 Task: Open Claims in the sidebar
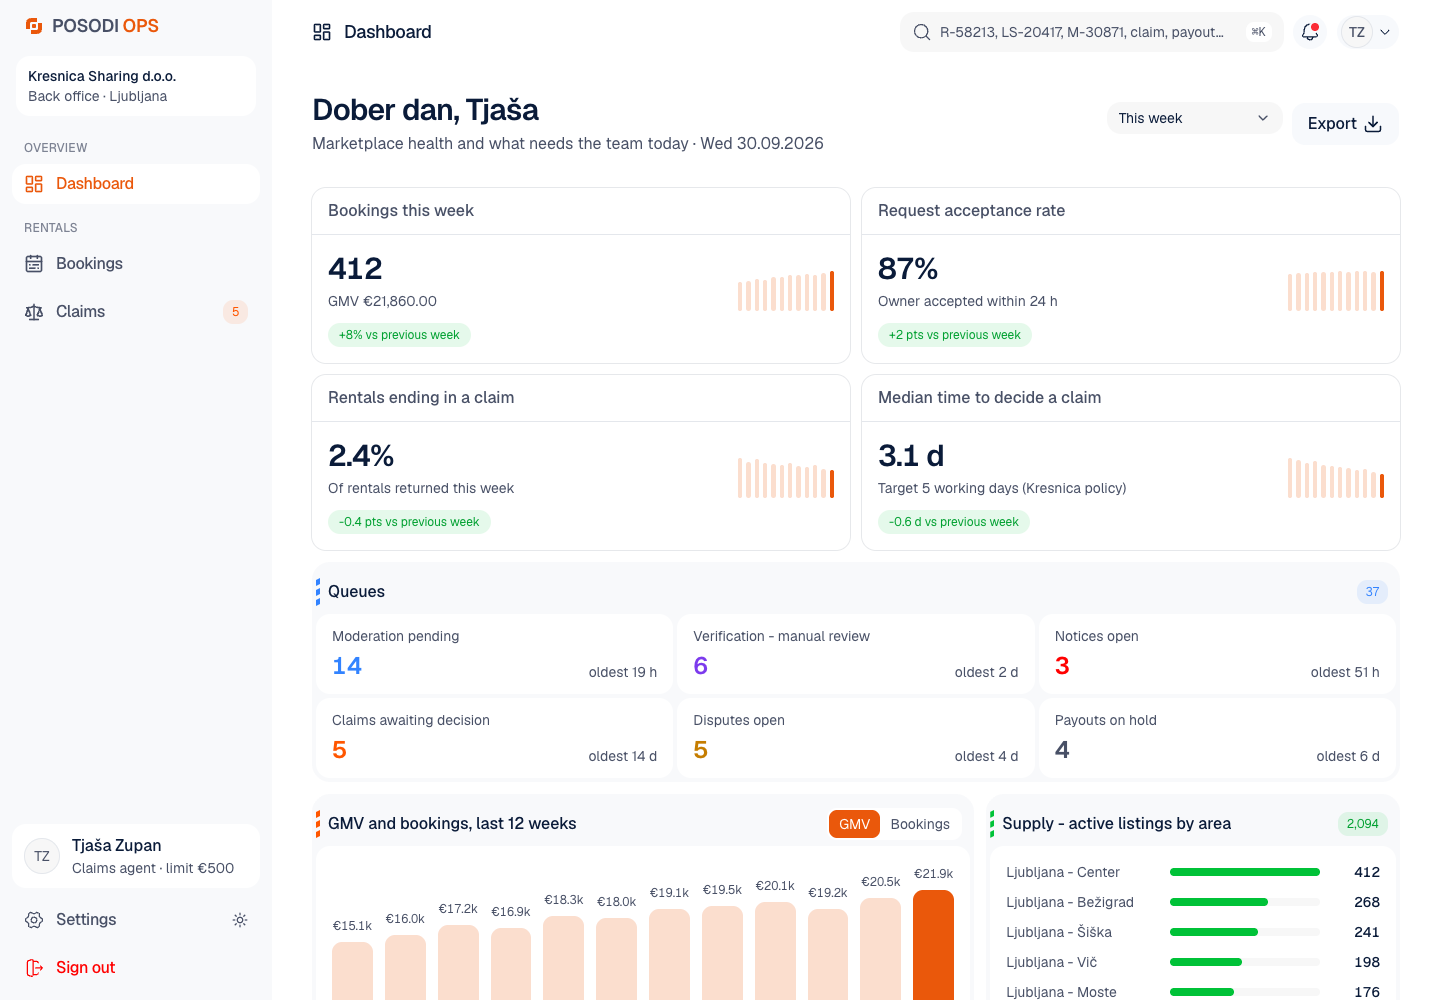(x=136, y=312)
